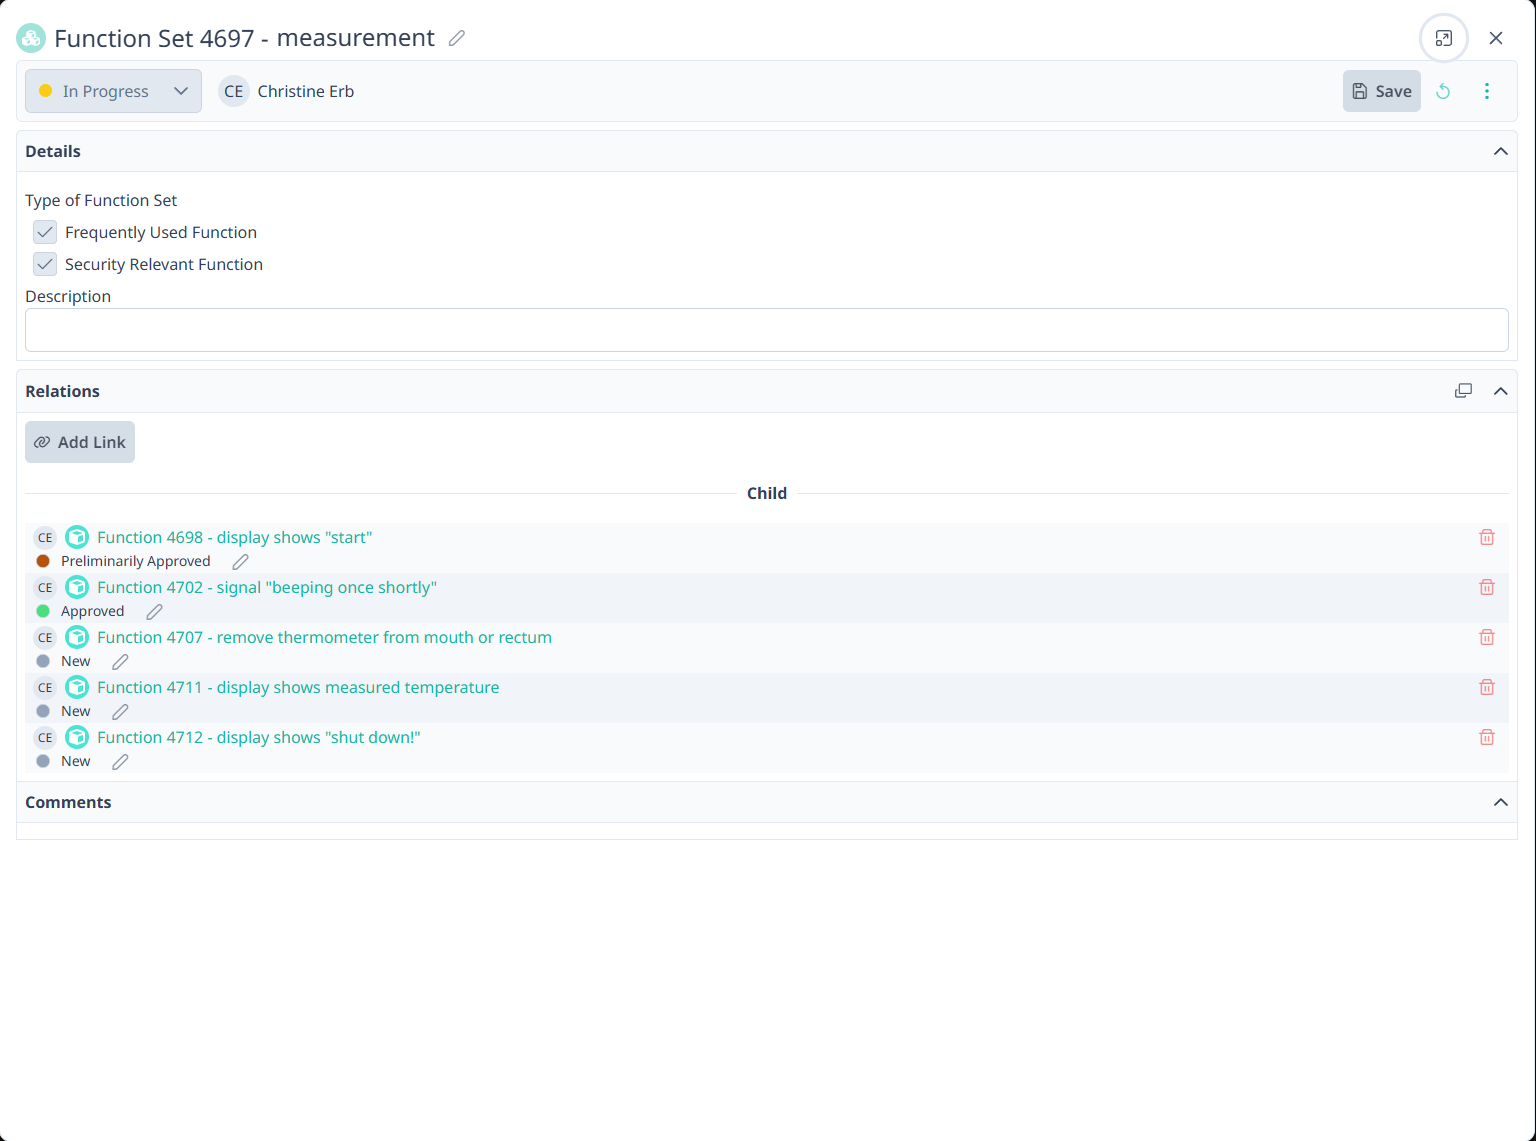Click CE avatar on Function 4711 row
This screenshot has height=1141, width=1536.
pyautogui.click(x=45, y=687)
